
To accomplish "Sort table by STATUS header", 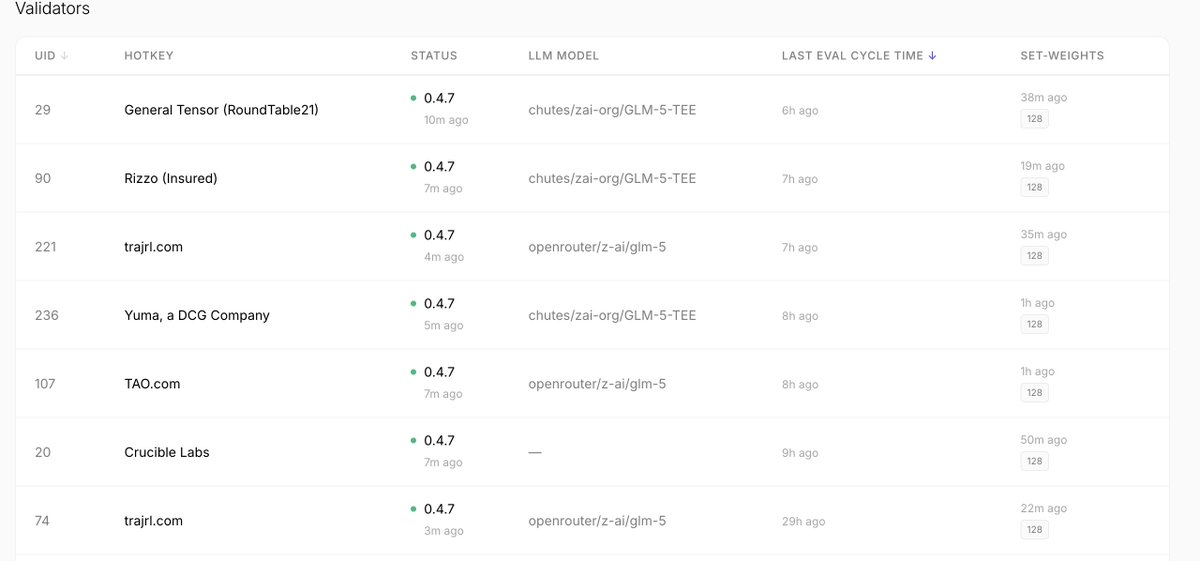I will pyautogui.click(x=434, y=56).
